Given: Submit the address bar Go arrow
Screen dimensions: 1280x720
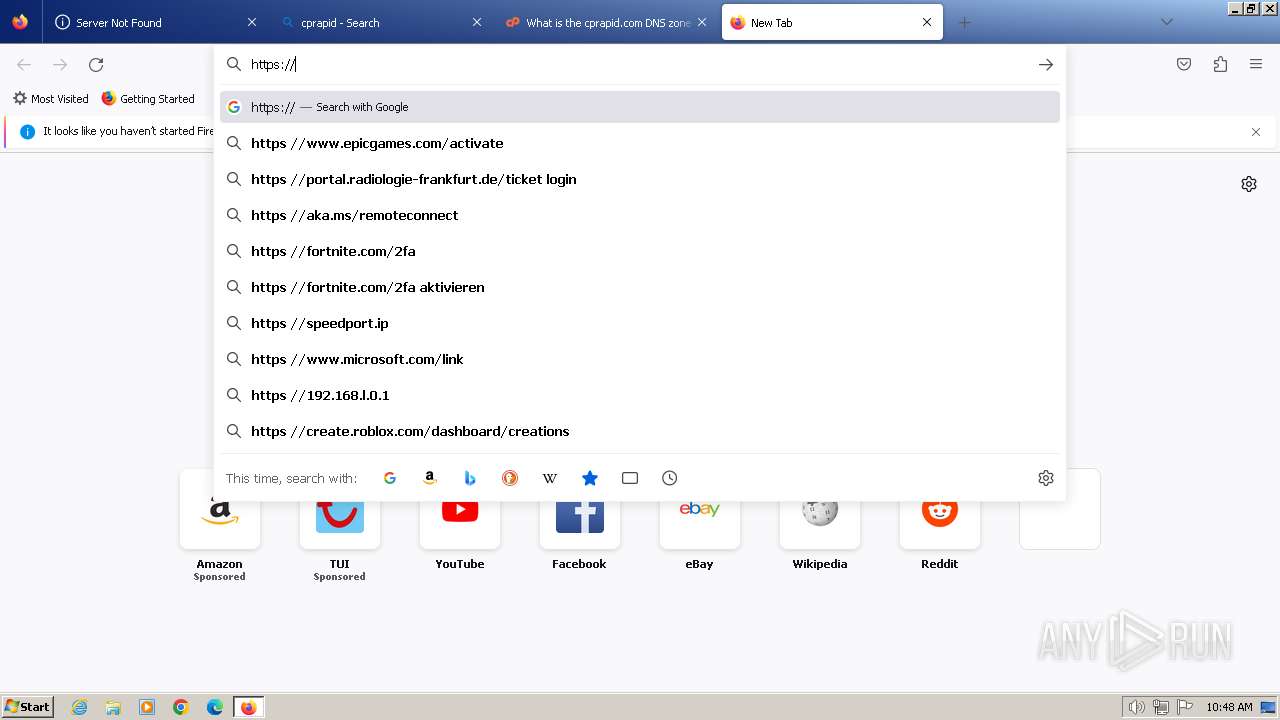Looking at the screenshot, I should (1045, 65).
